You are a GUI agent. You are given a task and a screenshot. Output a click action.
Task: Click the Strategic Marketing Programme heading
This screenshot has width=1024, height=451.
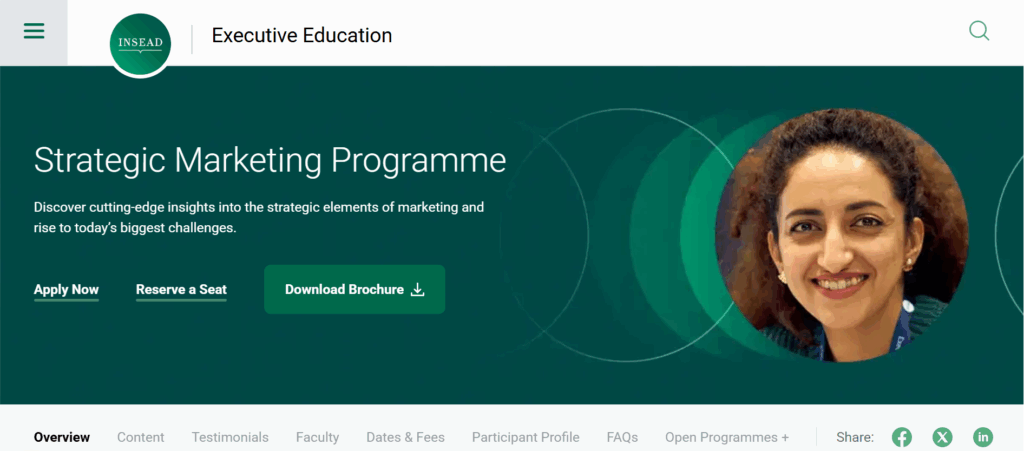(270, 160)
